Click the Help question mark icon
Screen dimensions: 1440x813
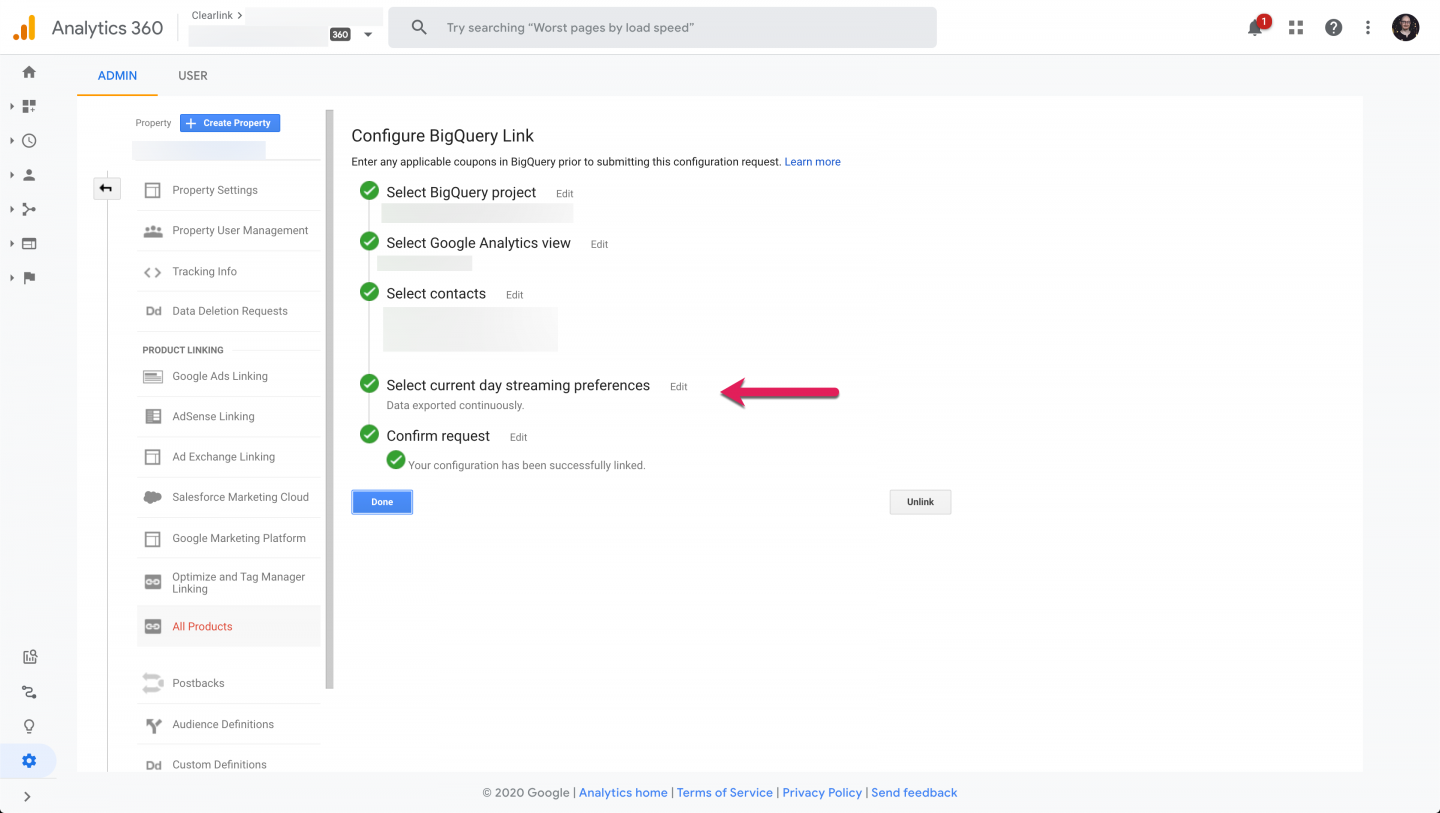(x=1333, y=28)
